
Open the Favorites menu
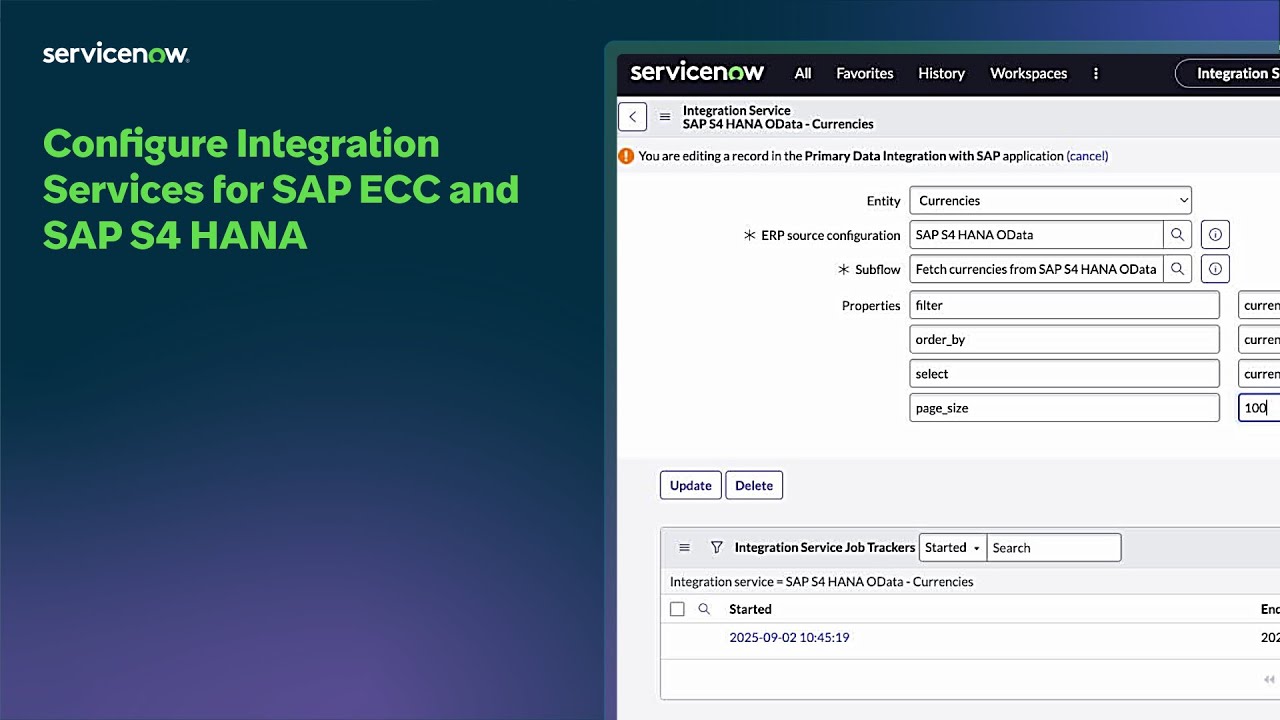click(x=864, y=73)
